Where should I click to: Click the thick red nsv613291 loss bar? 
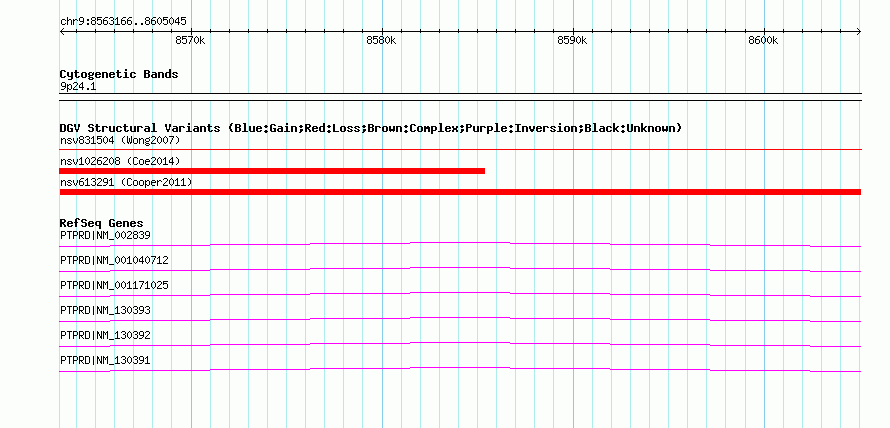(x=460, y=192)
